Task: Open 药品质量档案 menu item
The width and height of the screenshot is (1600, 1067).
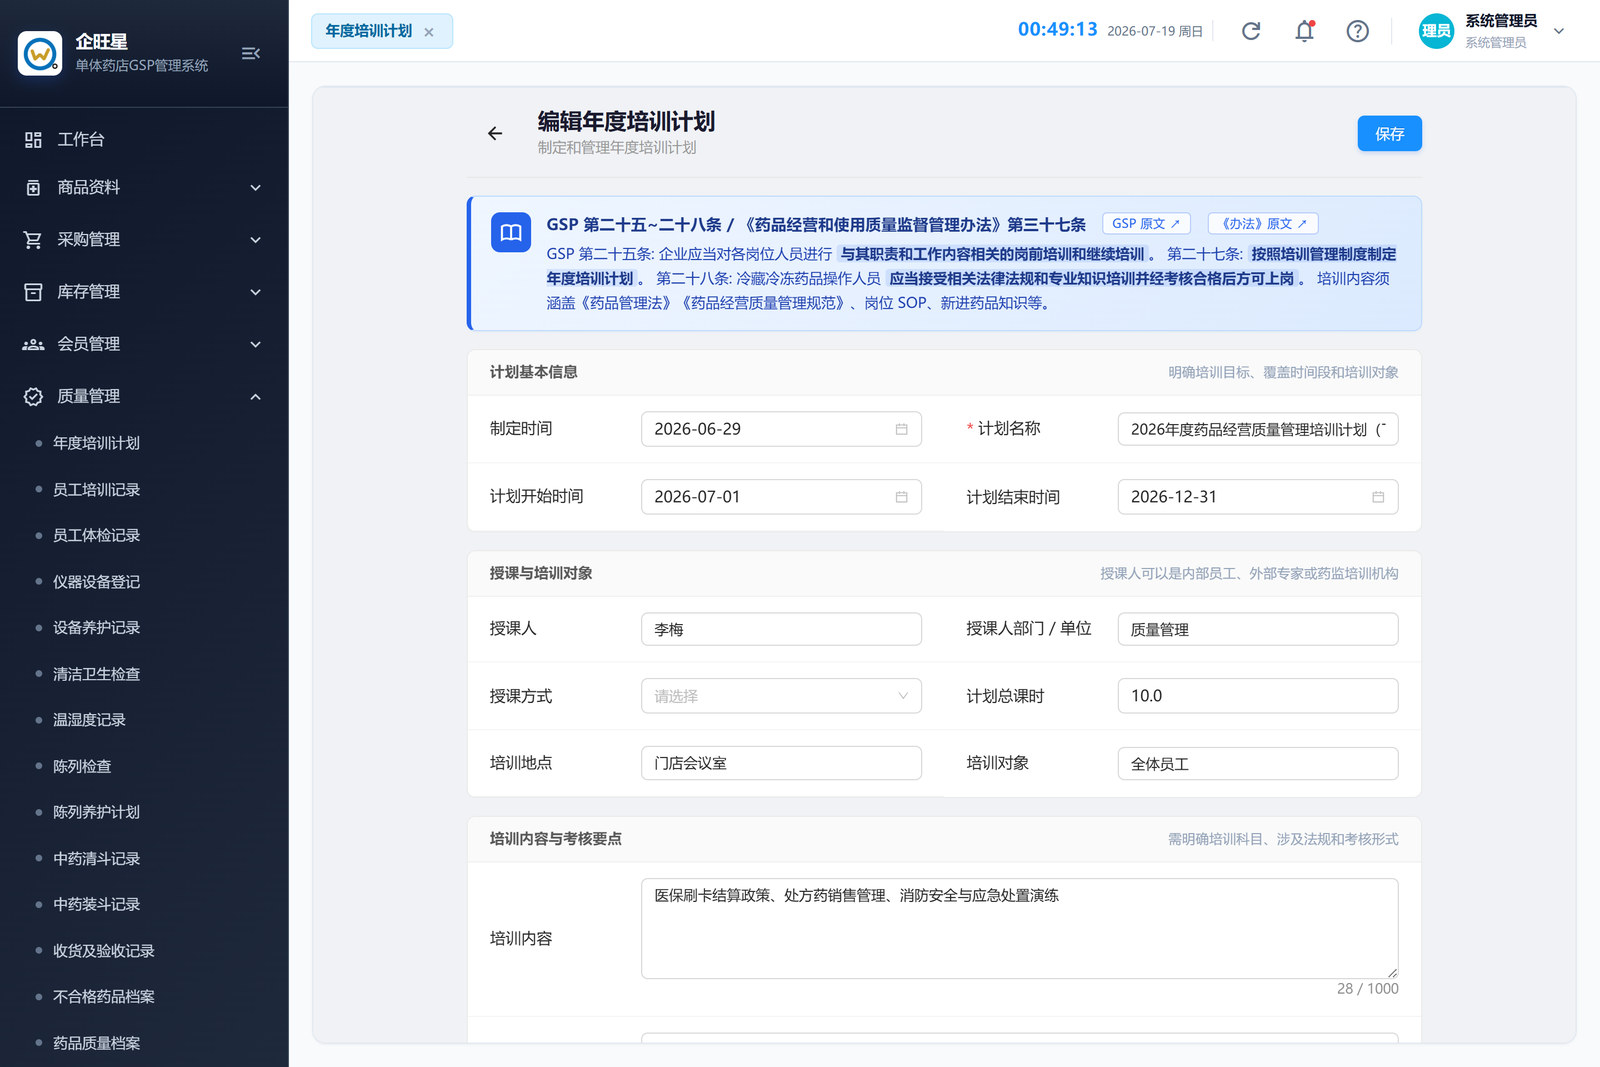Action: pos(96,1043)
